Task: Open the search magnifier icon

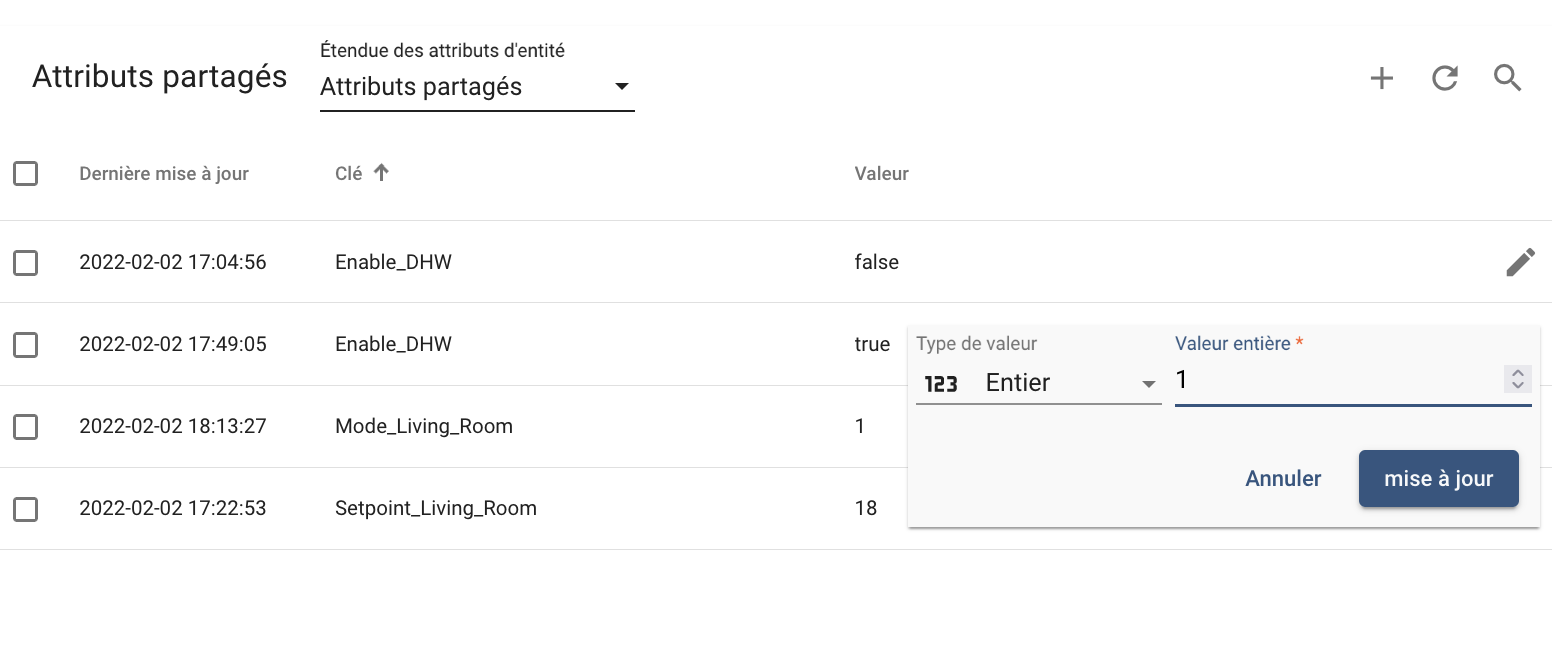Action: [x=1507, y=79]
